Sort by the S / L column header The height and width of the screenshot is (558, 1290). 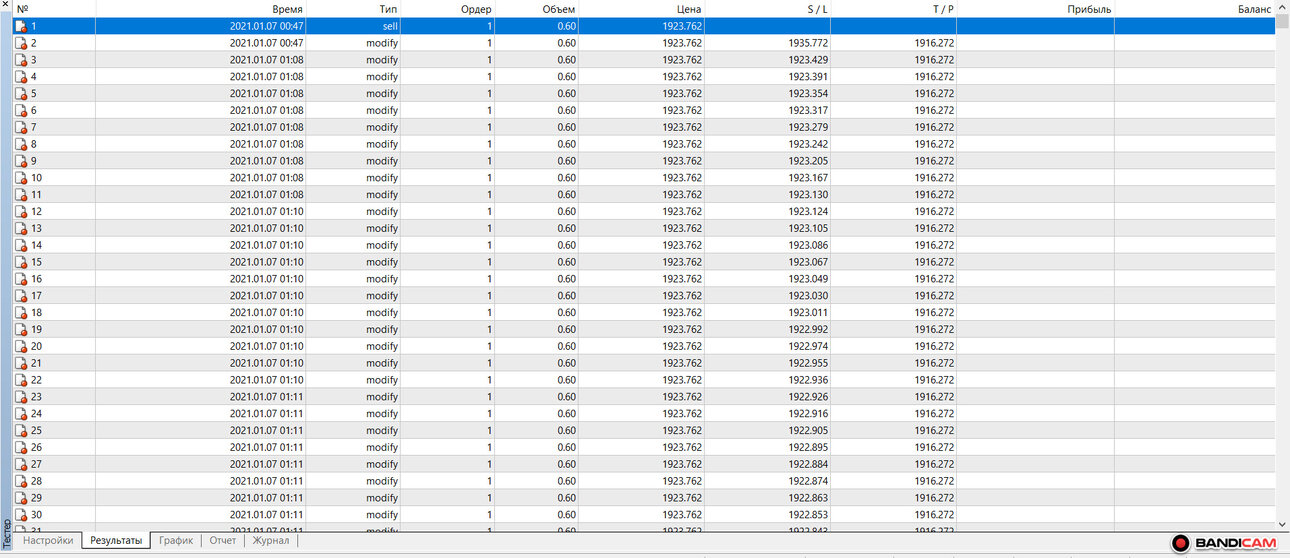(768, 9)
